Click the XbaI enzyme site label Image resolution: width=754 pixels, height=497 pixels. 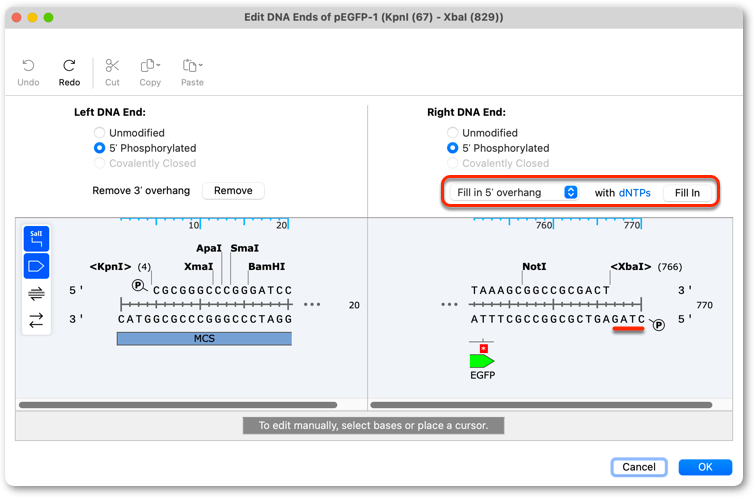pyautogui.click(x=631, y=267)
